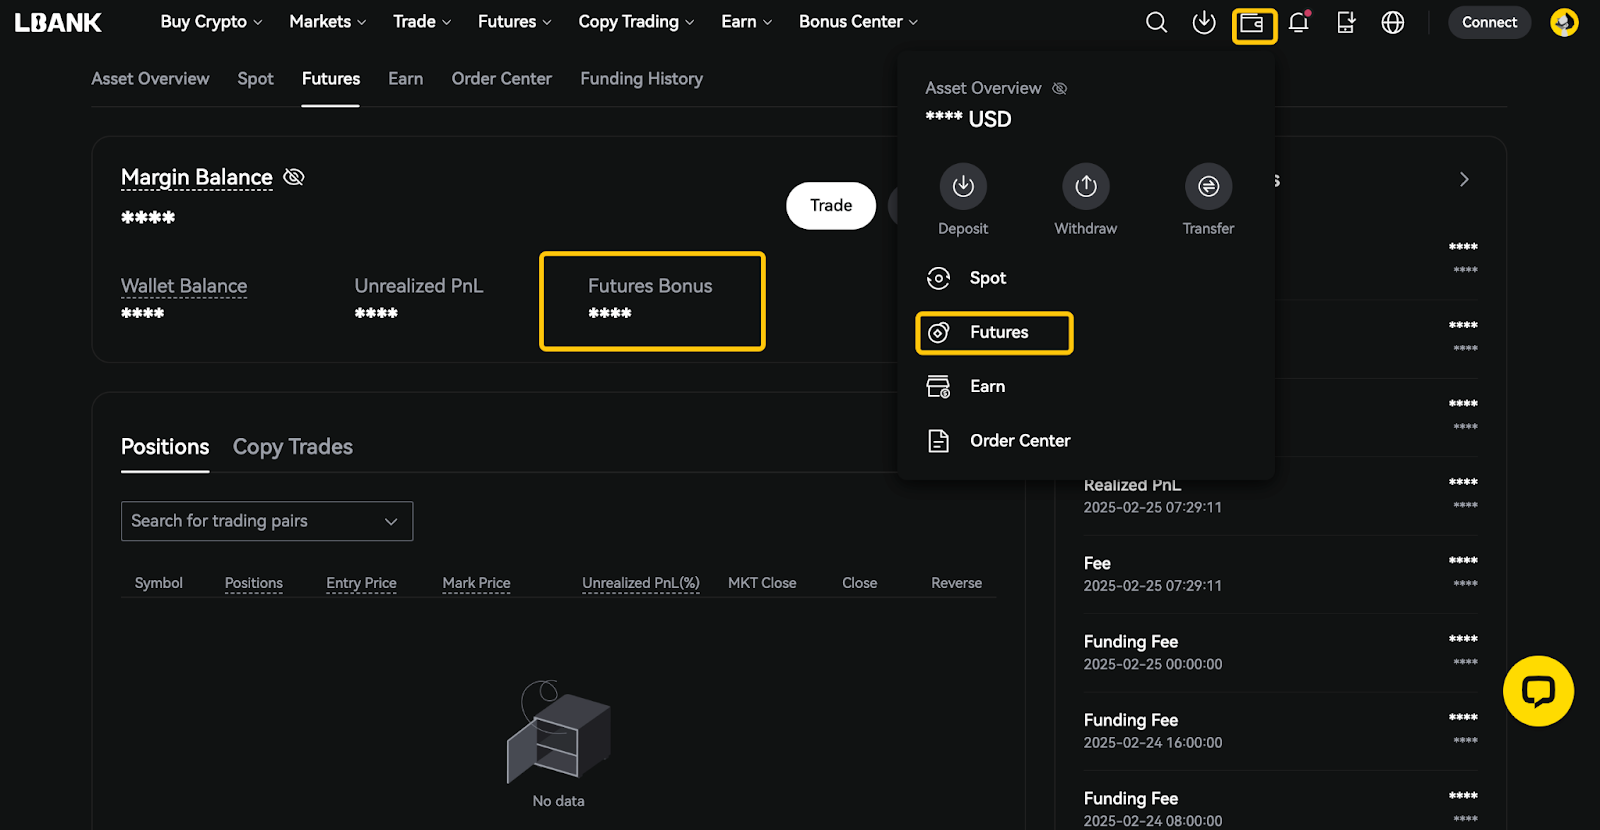Switch to the Copy Trades tab
1600x830 pixels.
[x=293, y=447]
